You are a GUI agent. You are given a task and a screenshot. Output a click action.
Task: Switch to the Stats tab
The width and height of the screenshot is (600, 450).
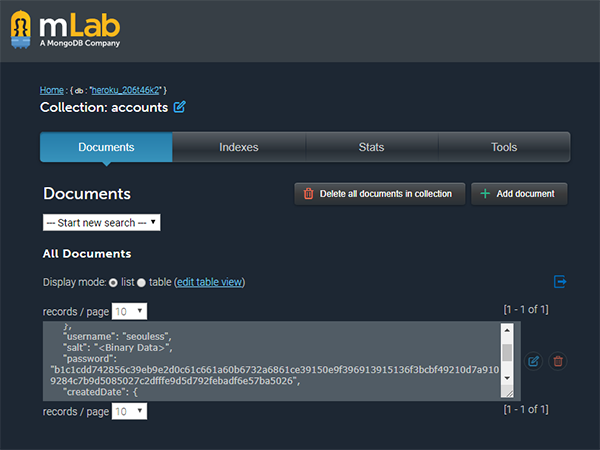[x=372, y=147]
